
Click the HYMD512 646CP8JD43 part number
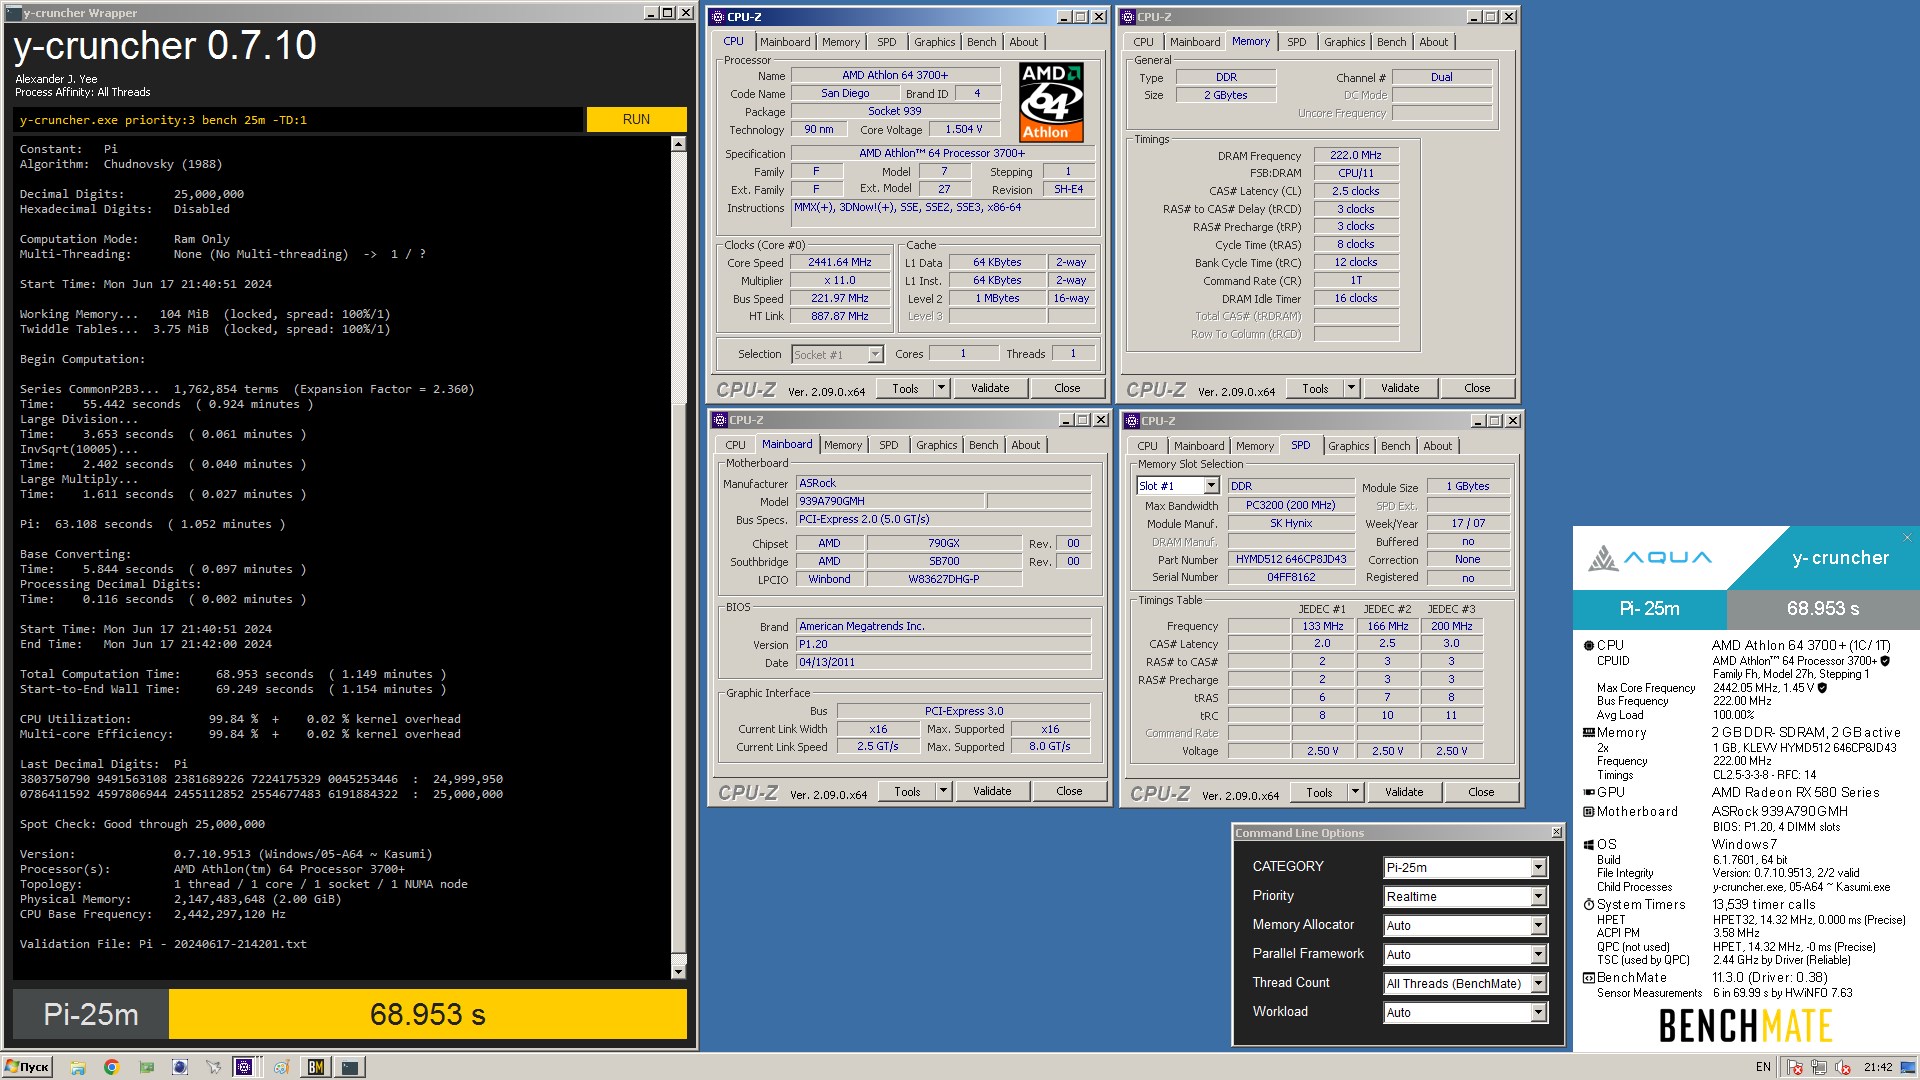[x=1290, y=559]
